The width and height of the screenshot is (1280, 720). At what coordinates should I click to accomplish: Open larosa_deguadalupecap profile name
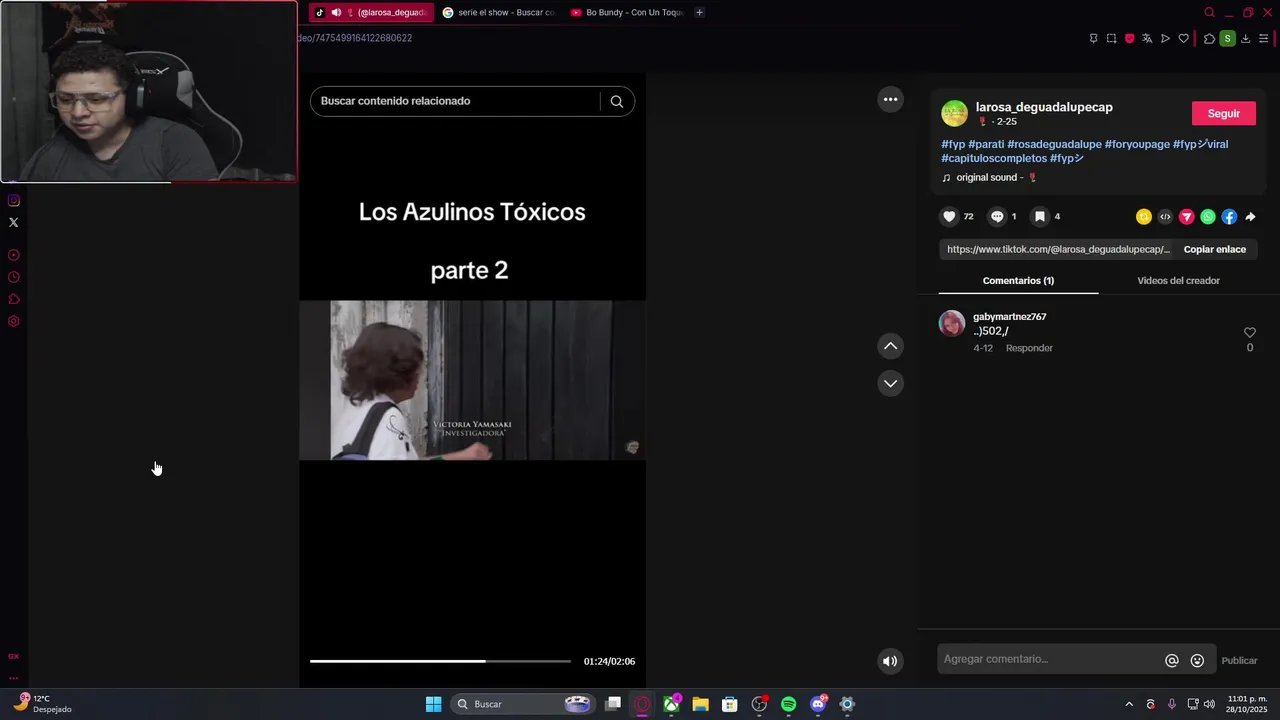click(x=1044, y=107)
